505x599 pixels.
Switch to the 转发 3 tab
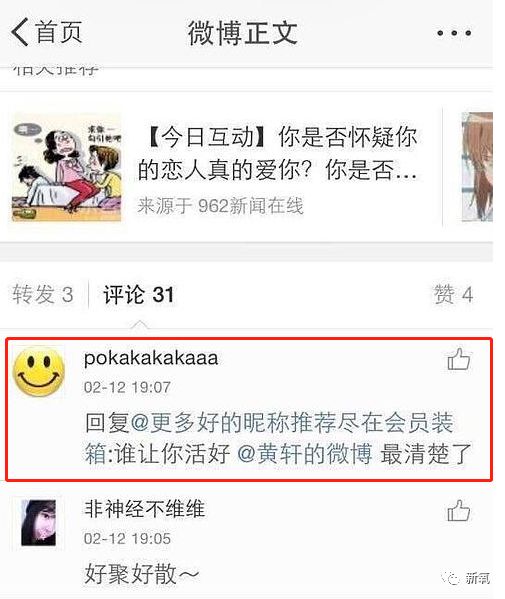(x=43, y=295)
